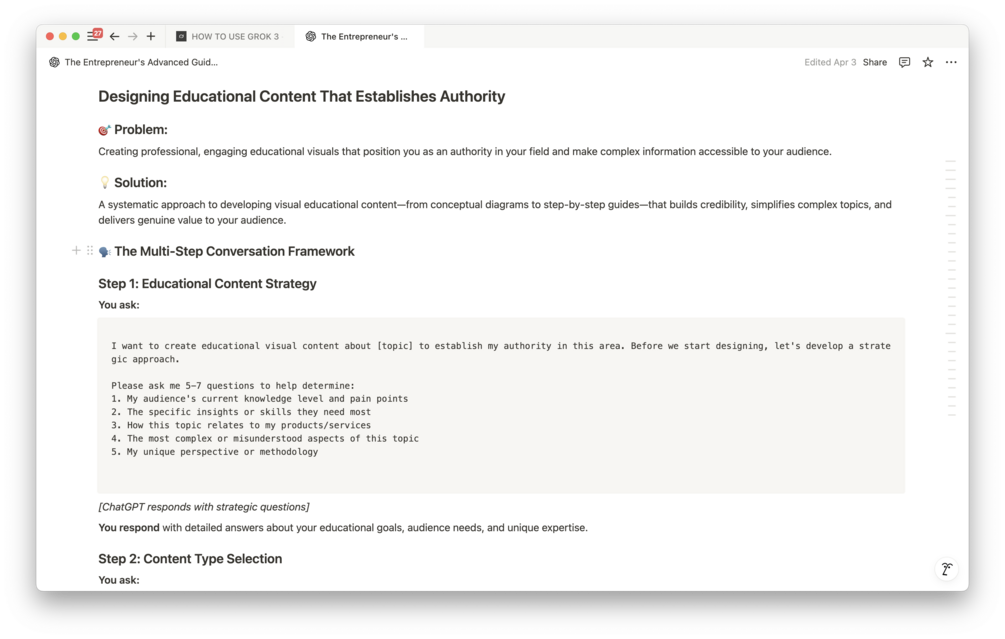
Task: Open the sidebar menu with notification badge
Action: 94,36
